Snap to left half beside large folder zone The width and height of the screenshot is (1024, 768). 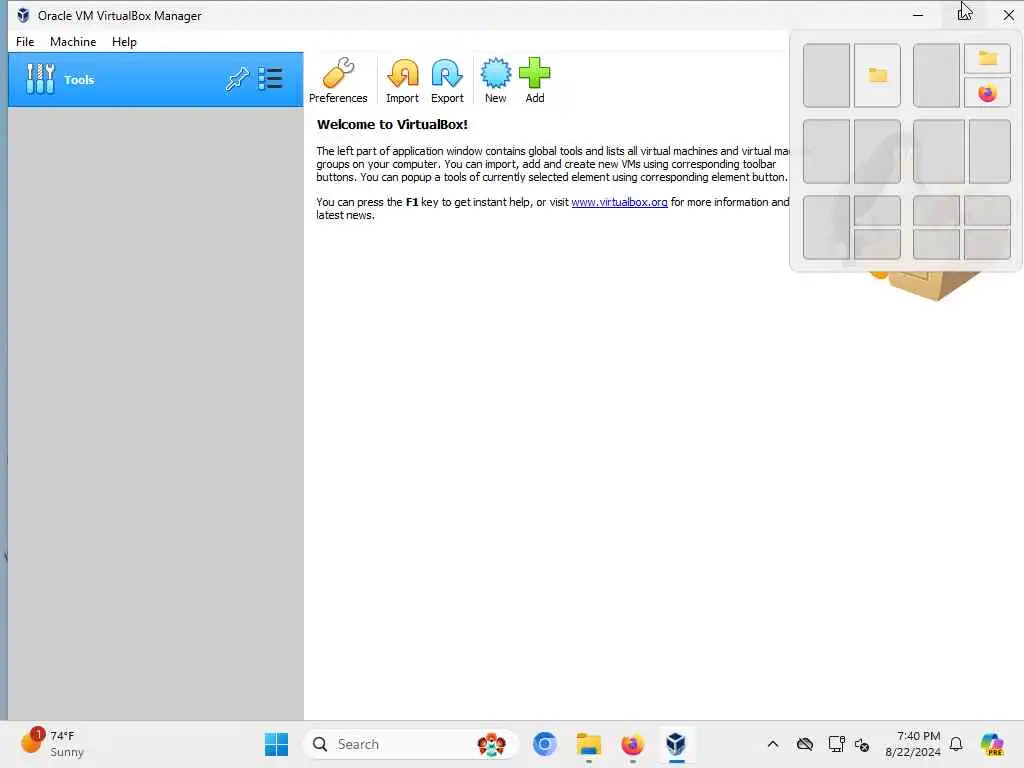(826, 76)
